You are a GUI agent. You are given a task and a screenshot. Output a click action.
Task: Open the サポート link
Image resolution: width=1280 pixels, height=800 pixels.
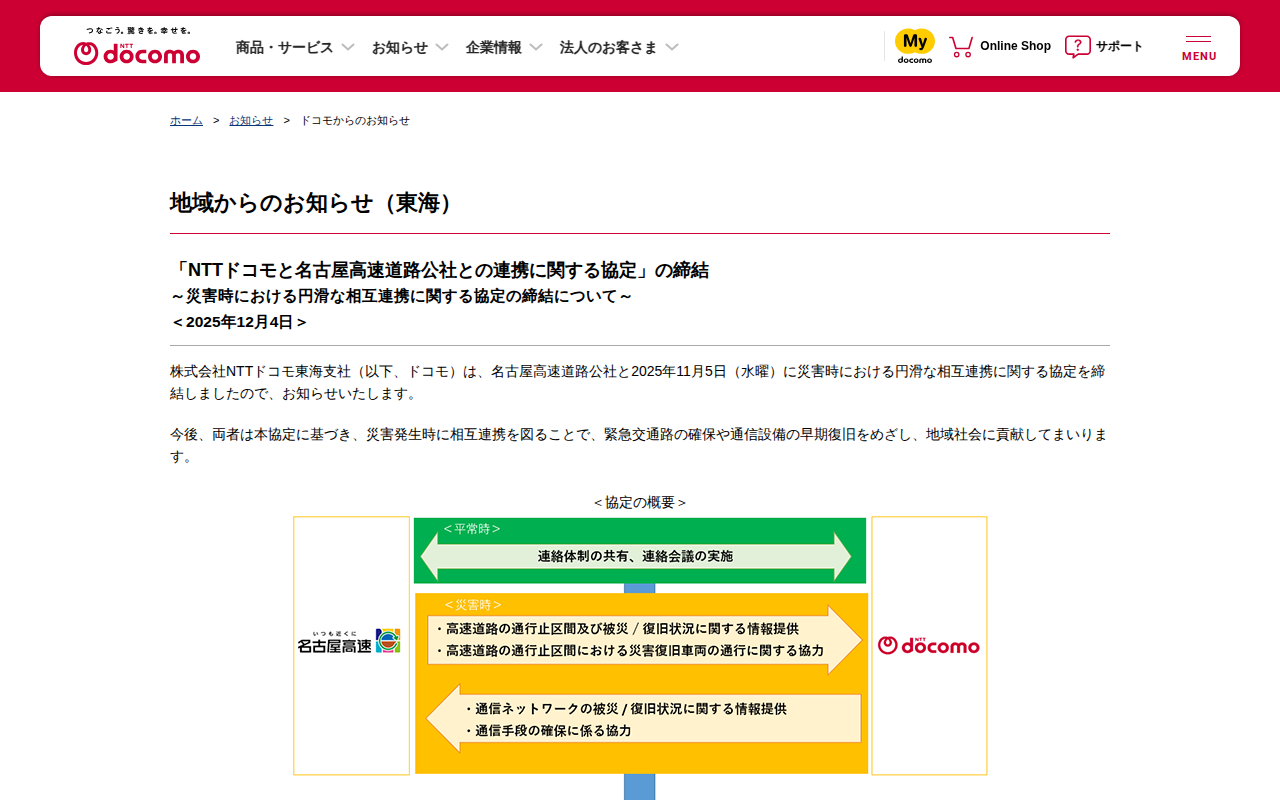(1119, 46)
